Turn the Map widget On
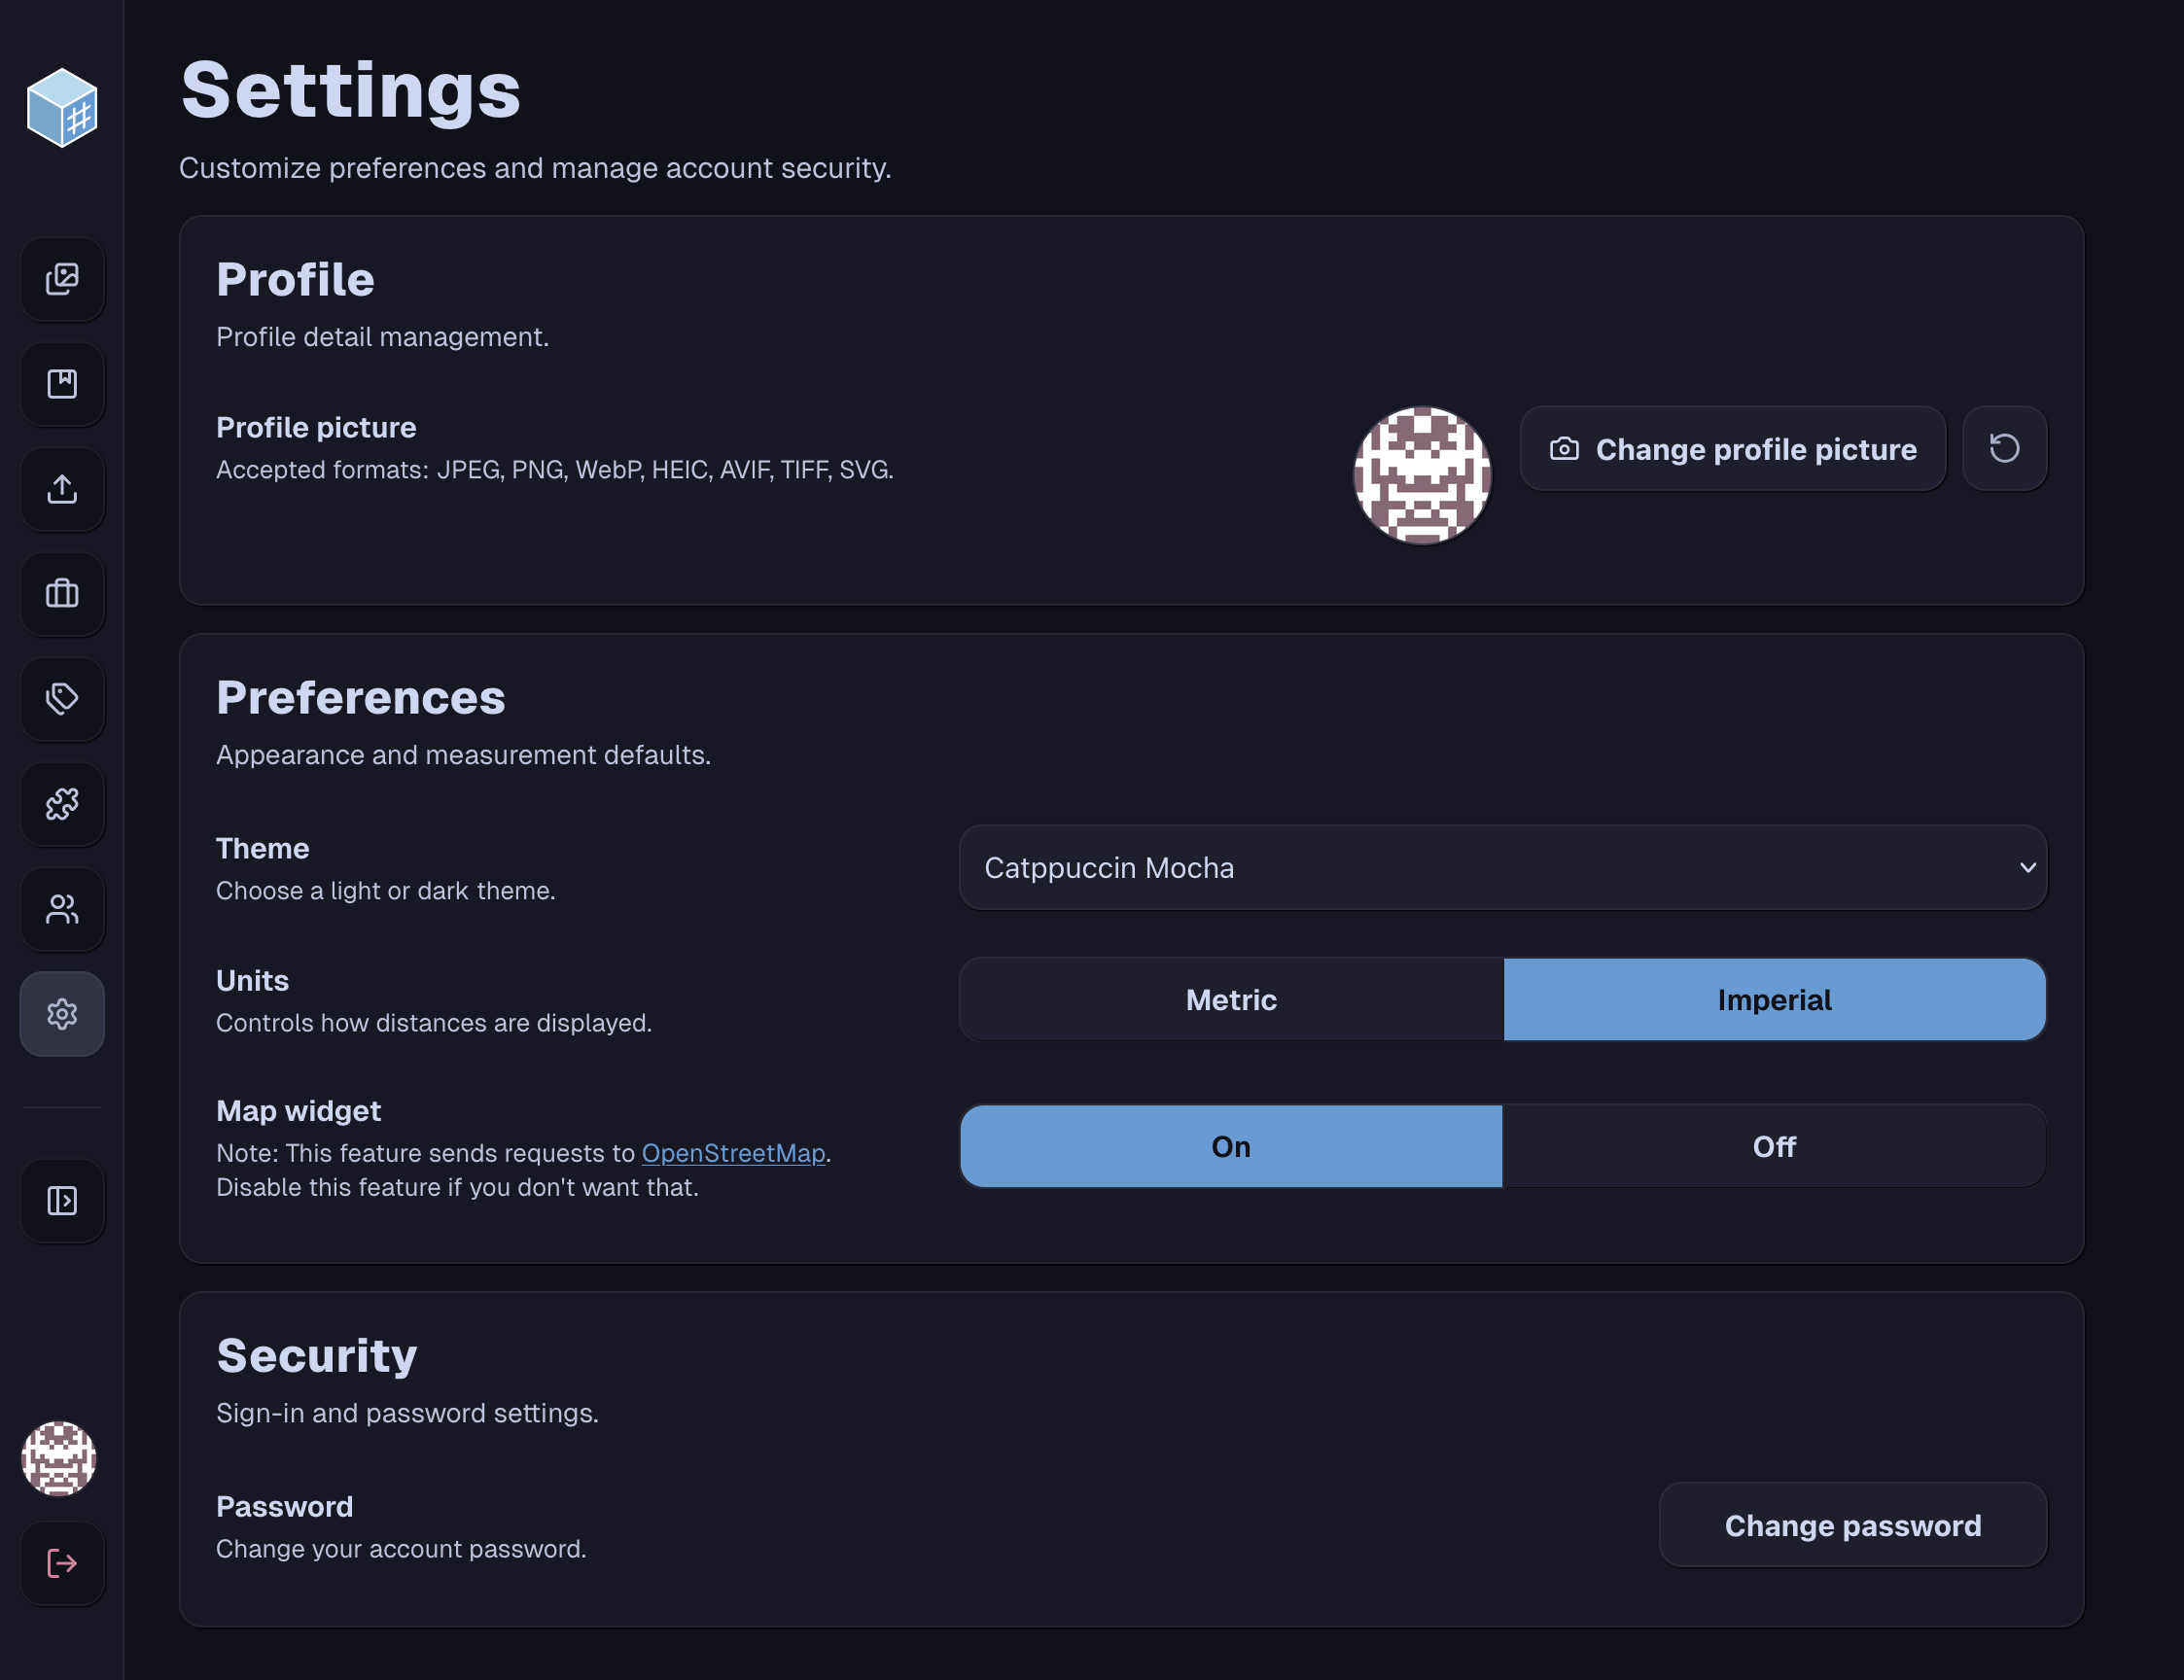Screen dimensions: 2184x1680 click(x=1231, y=1146)
